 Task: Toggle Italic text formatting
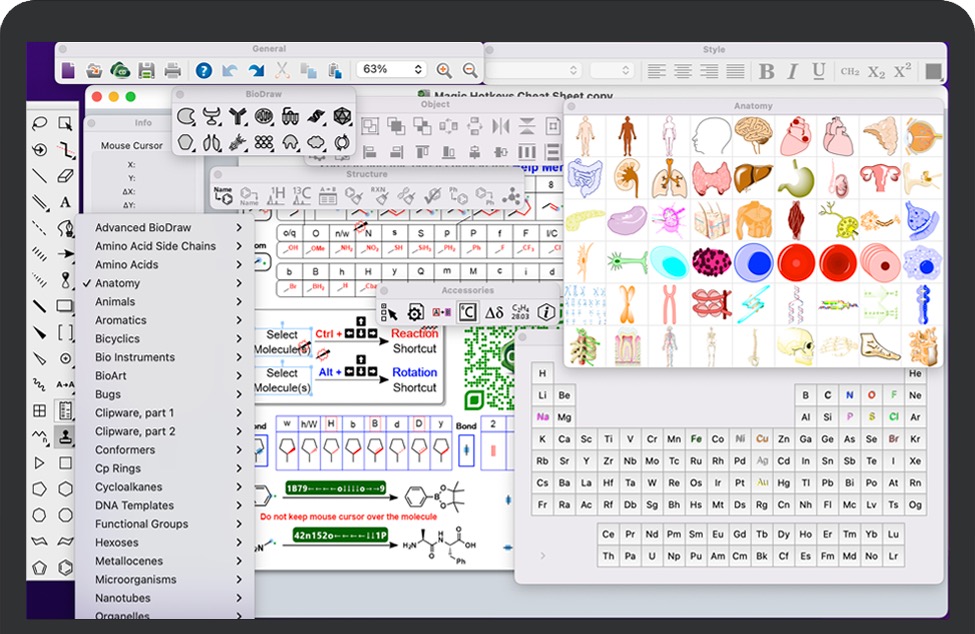tap(793, 71)
